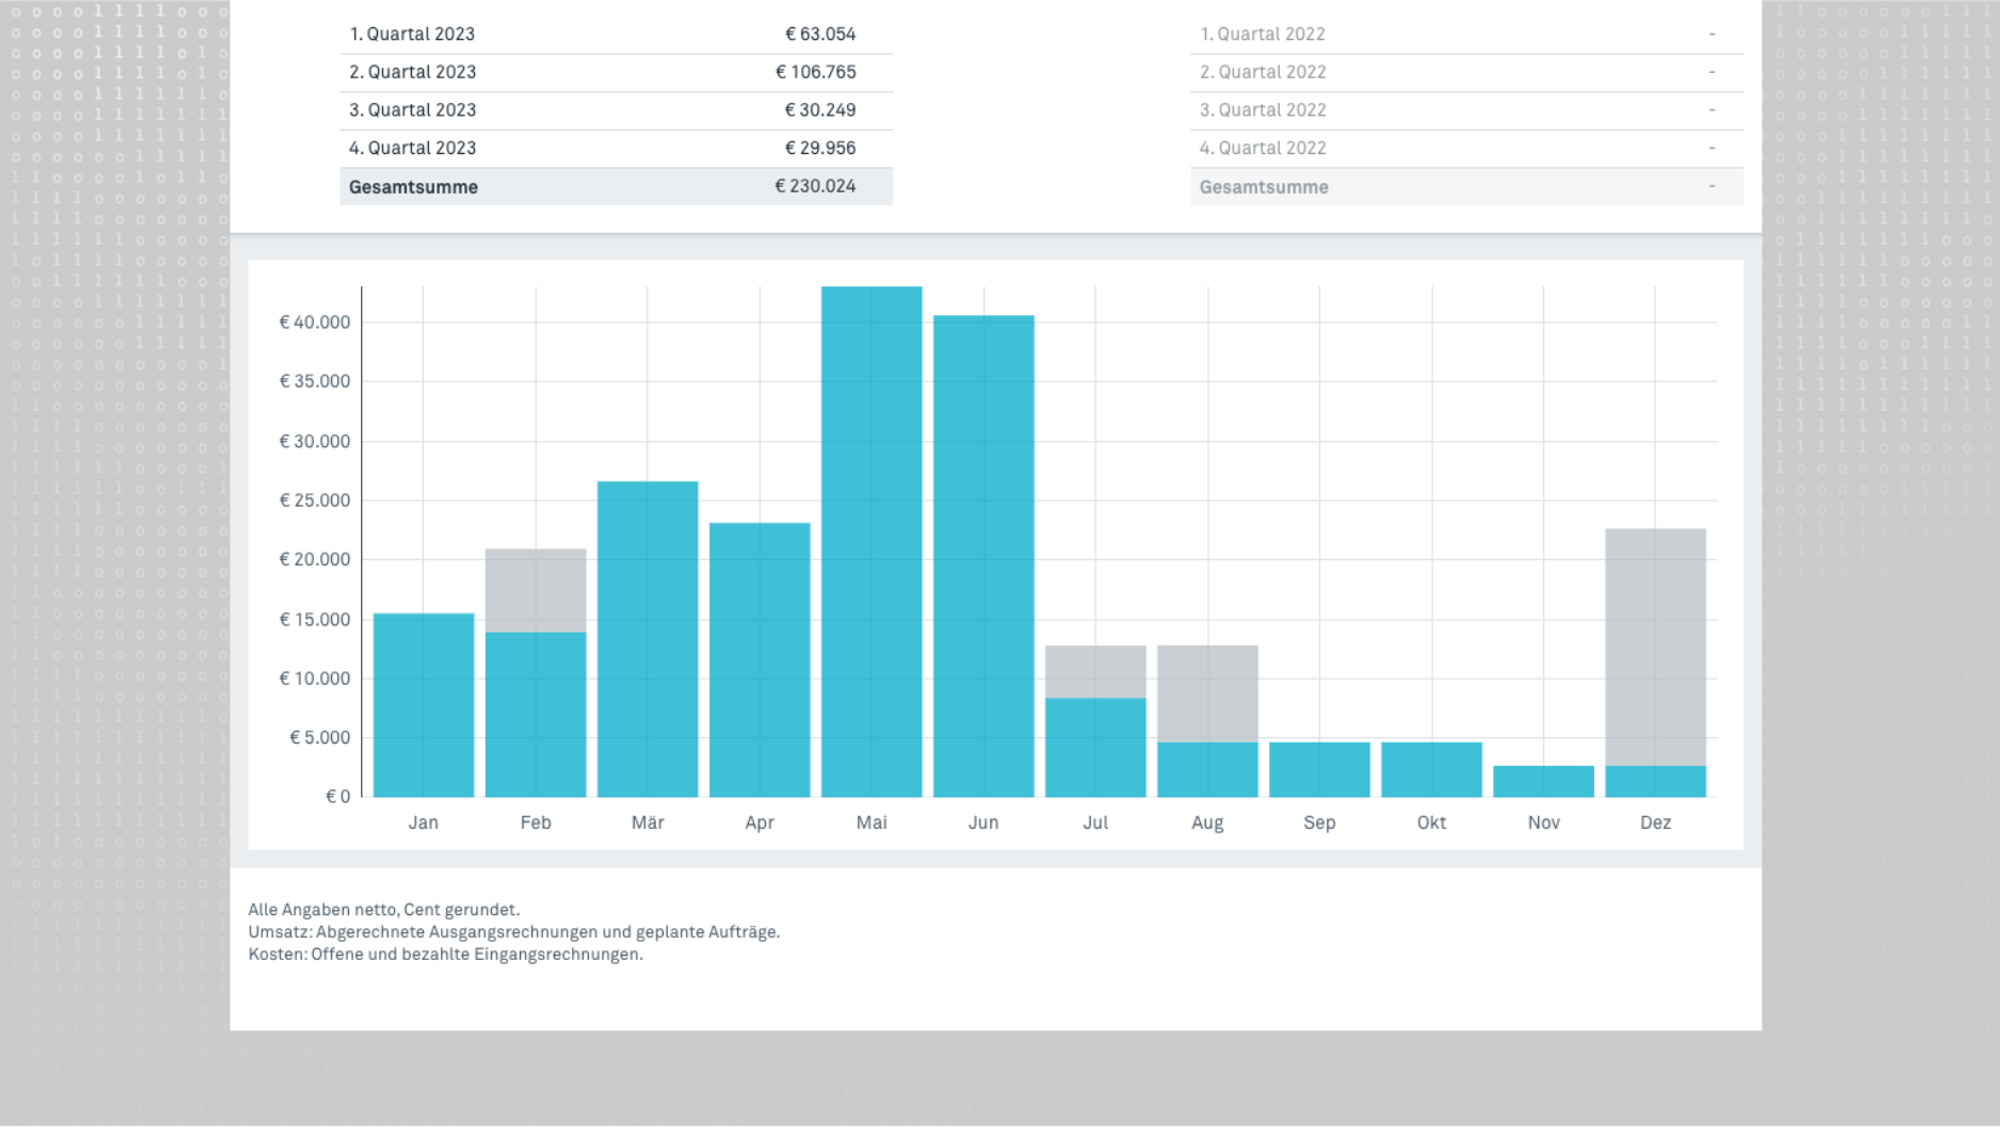
Task: Click the grey planned part of July bar
Action: point(1096,672)
